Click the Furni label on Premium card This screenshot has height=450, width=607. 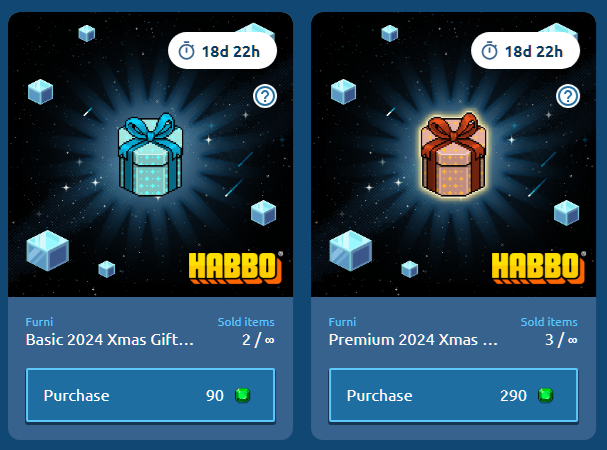point(342,322)
